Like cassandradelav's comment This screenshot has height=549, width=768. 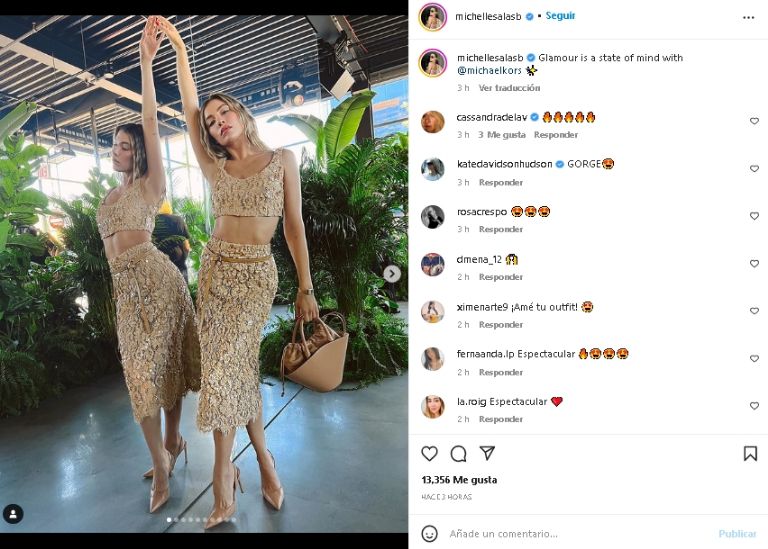(x=754, y=121)
